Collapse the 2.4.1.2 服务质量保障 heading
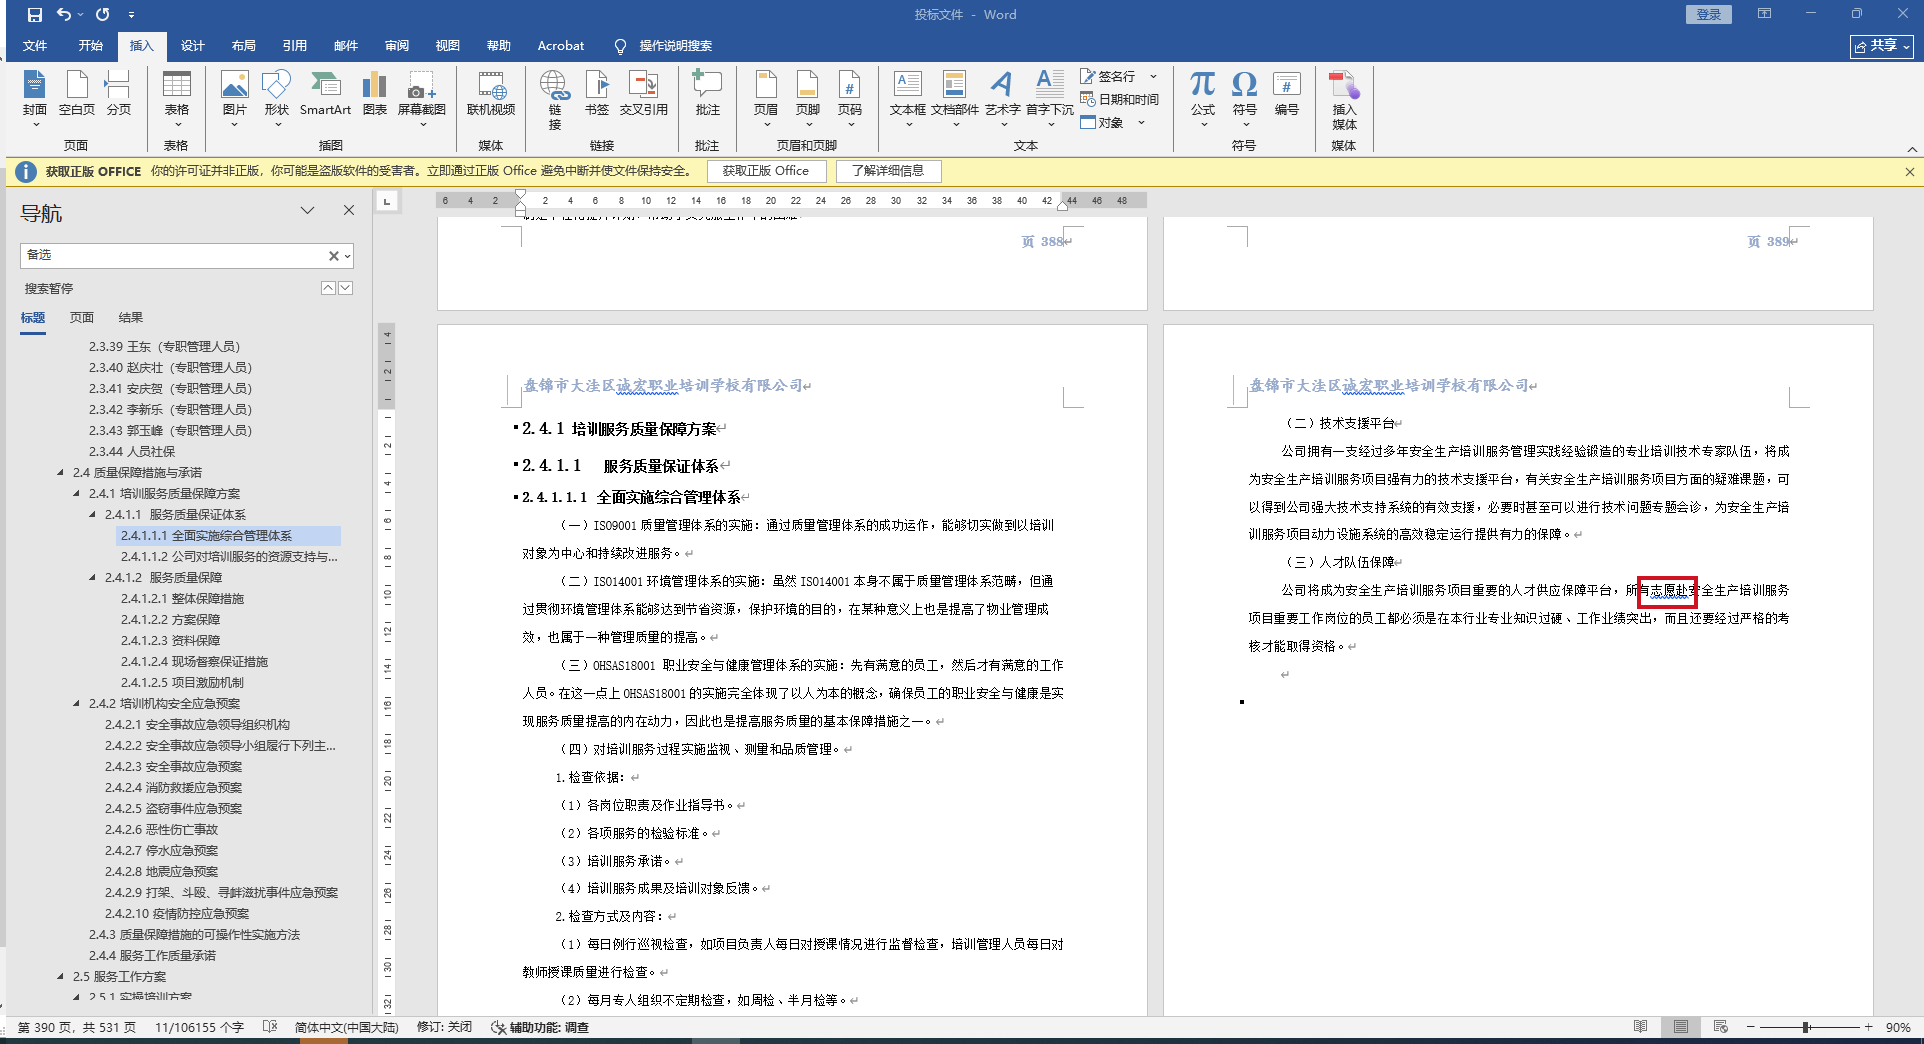Screen dimensions: 1924x1044 [93, 578]
